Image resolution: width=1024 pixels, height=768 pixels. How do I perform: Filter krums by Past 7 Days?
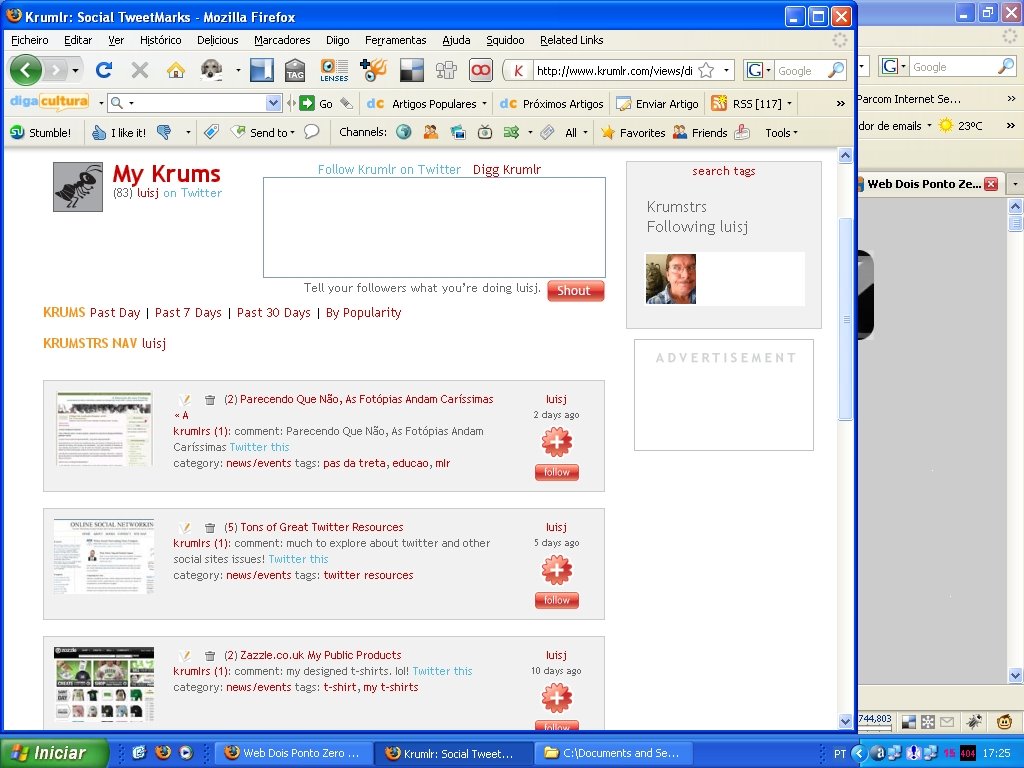(x=188, y=313)
